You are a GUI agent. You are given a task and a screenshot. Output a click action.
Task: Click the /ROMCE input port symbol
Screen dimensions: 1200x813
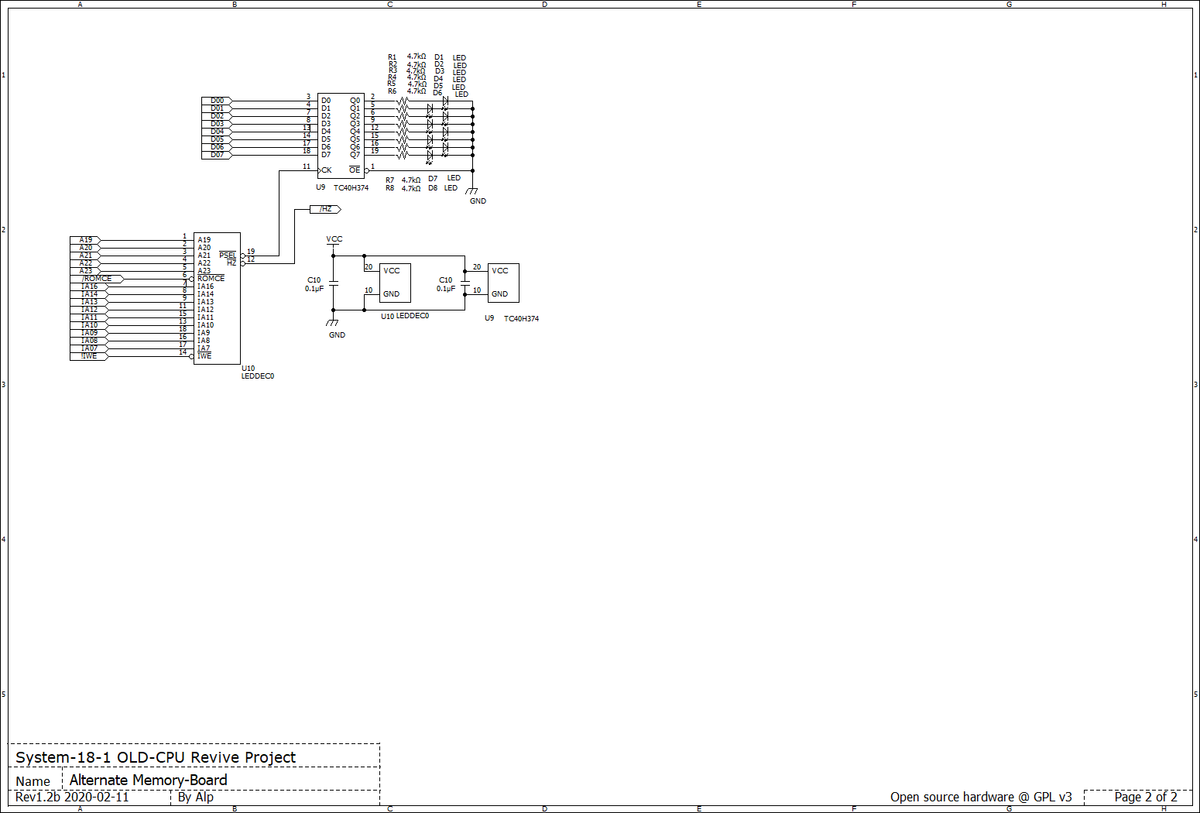pos(97,279)
